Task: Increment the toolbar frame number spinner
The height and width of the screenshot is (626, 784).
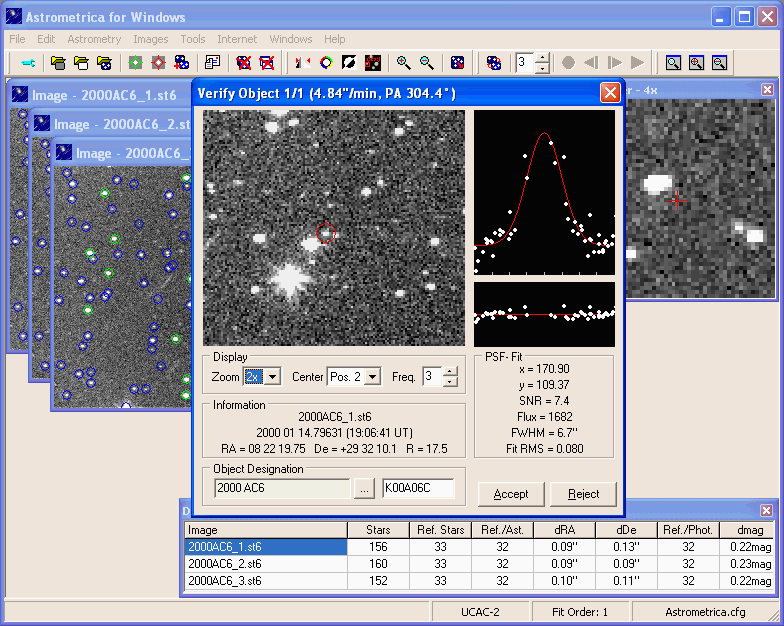Action: [542, 57]
